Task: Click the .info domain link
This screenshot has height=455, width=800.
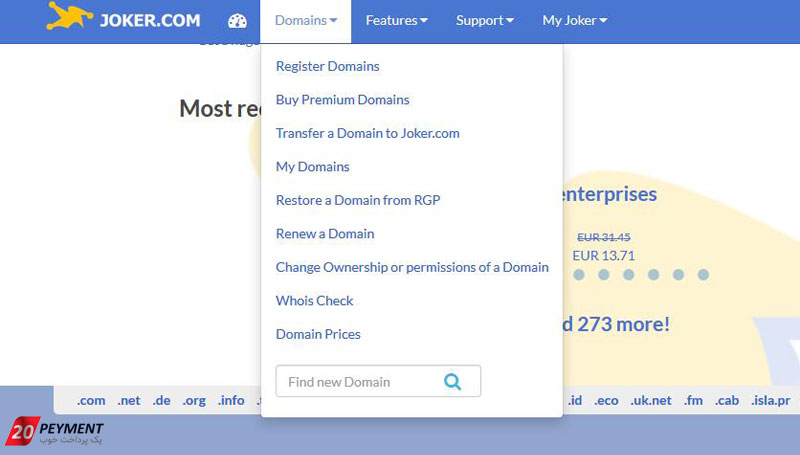Action: coord(231,400)
